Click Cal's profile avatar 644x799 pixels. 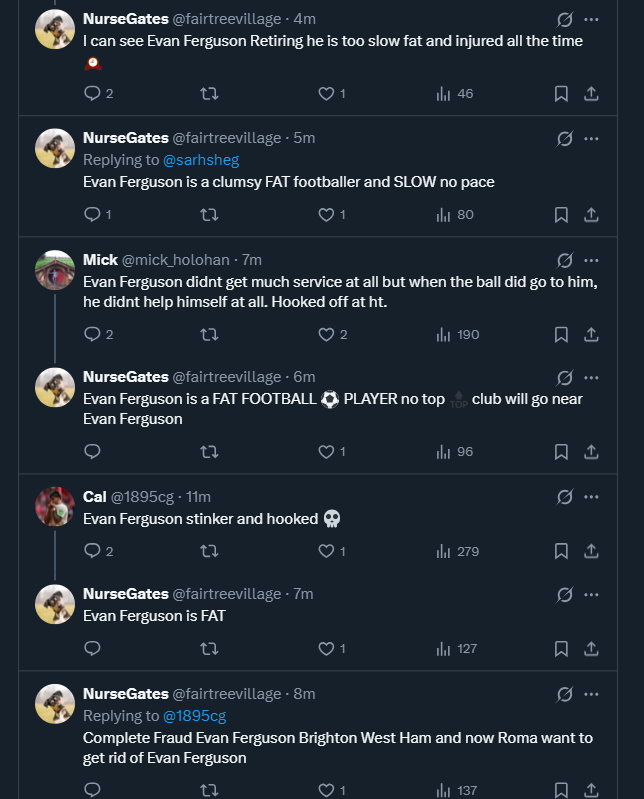(55, 507)
